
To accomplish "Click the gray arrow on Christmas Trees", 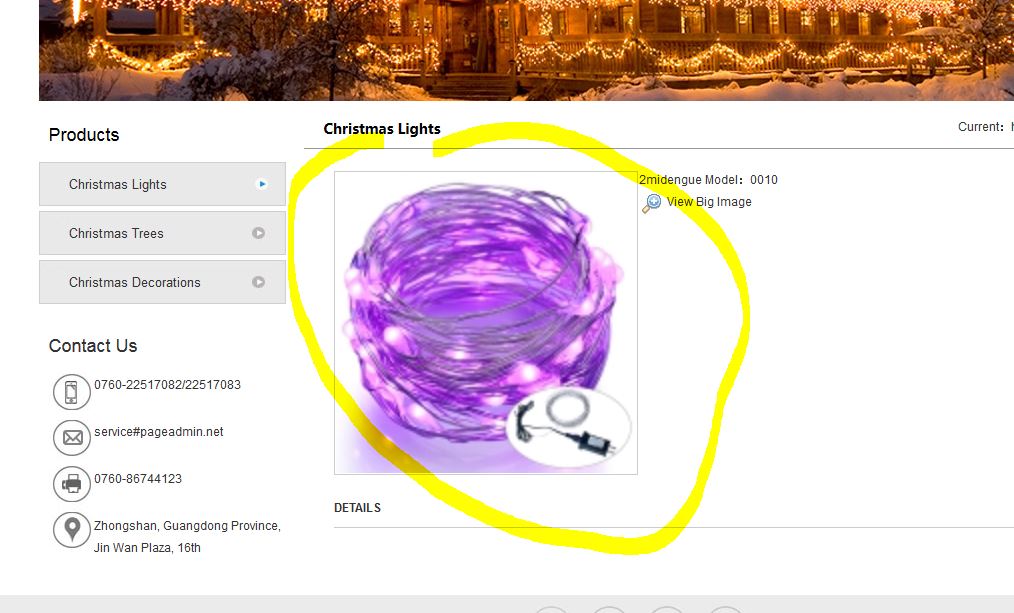I will point(259,233).
